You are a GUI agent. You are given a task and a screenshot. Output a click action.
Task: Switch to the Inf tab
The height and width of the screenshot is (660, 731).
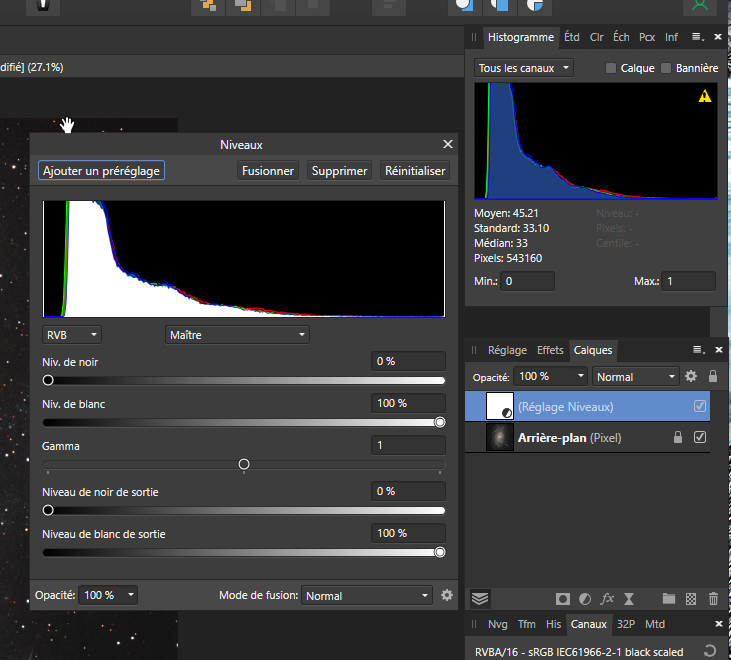pyautogui.click(x=671, y=37)
